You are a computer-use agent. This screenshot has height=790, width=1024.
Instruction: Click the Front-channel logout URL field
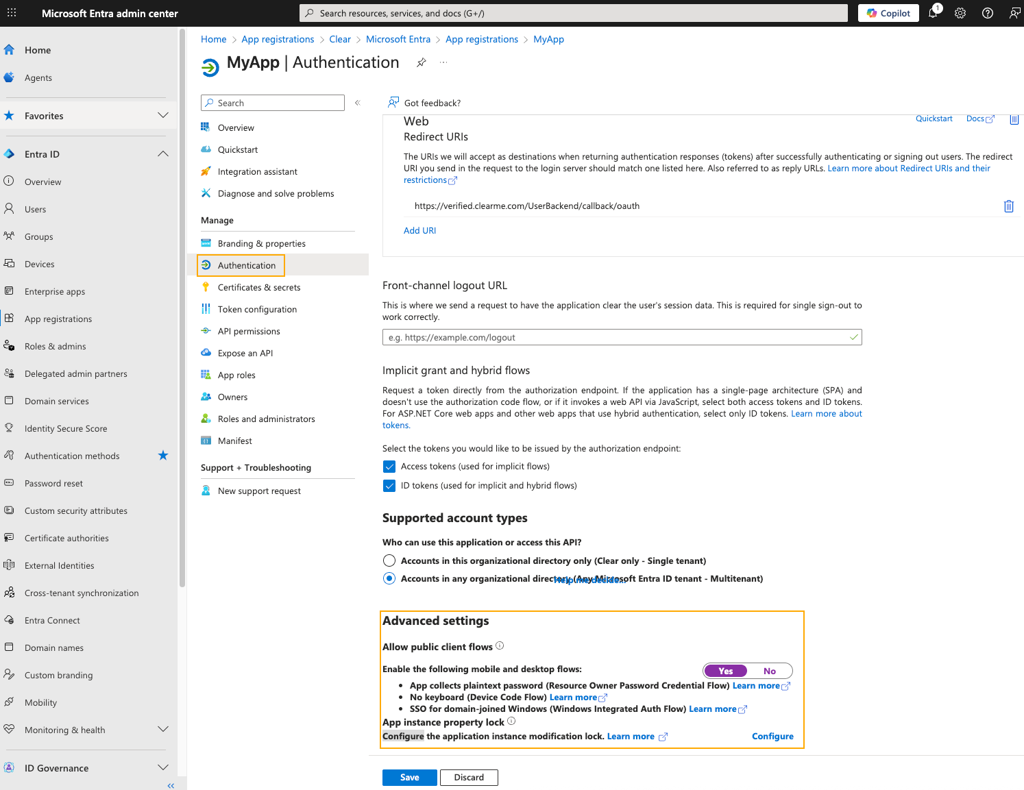click(x=622, y=338)
